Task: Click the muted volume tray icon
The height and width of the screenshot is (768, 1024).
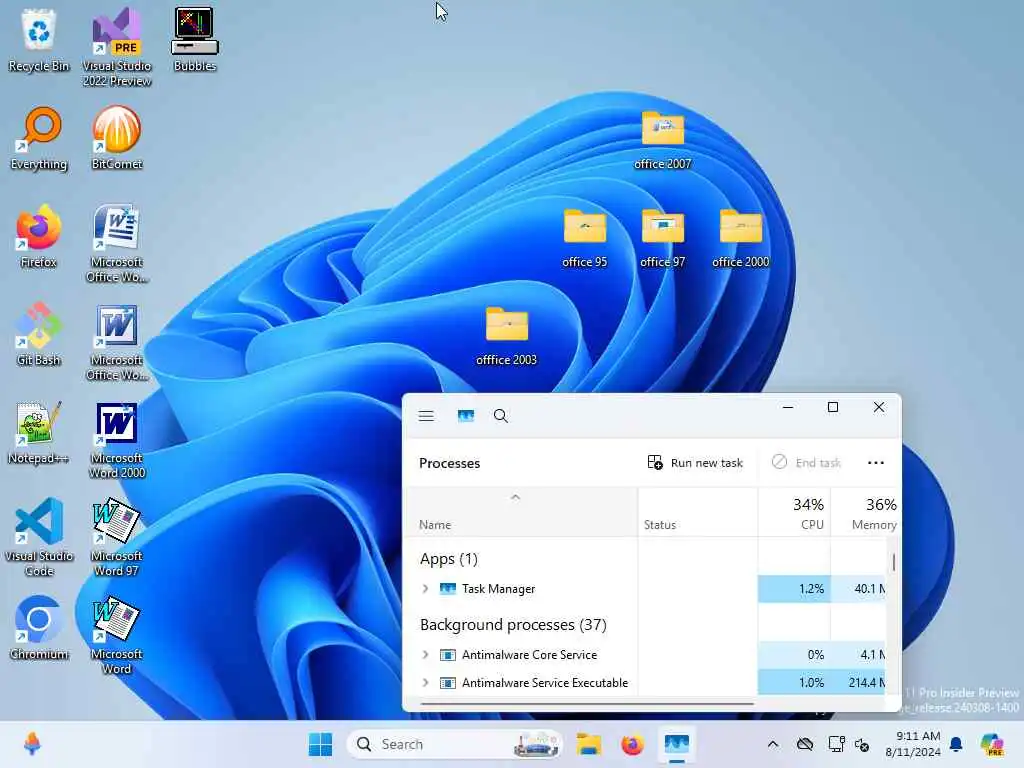Action: coord(862,744)
